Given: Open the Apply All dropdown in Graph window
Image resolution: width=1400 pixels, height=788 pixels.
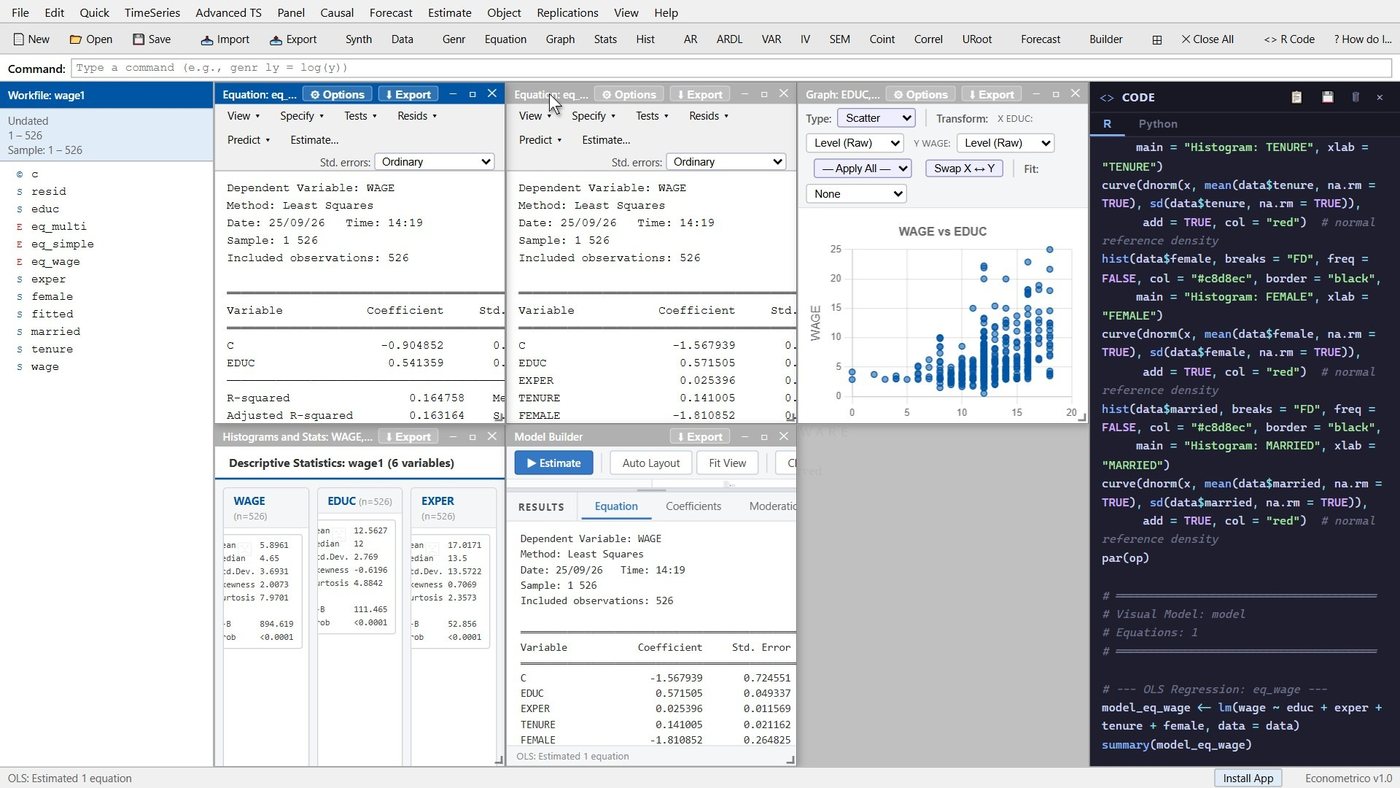Looking at the screenshot, I should click(862, 168).
